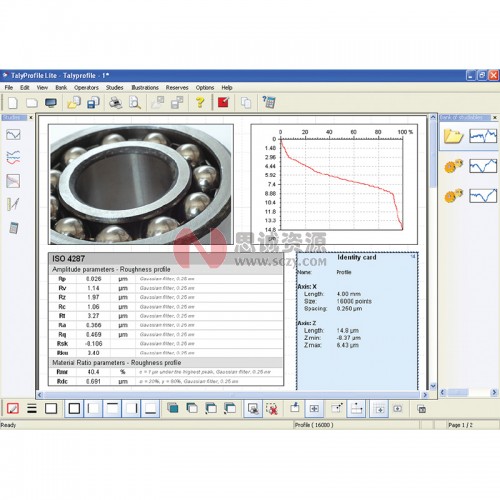This screenshot has height=500, width=500.
Task: Click the horizontal scrollbar right arrow
Action: pyautogui.click(x=425, y=395)
